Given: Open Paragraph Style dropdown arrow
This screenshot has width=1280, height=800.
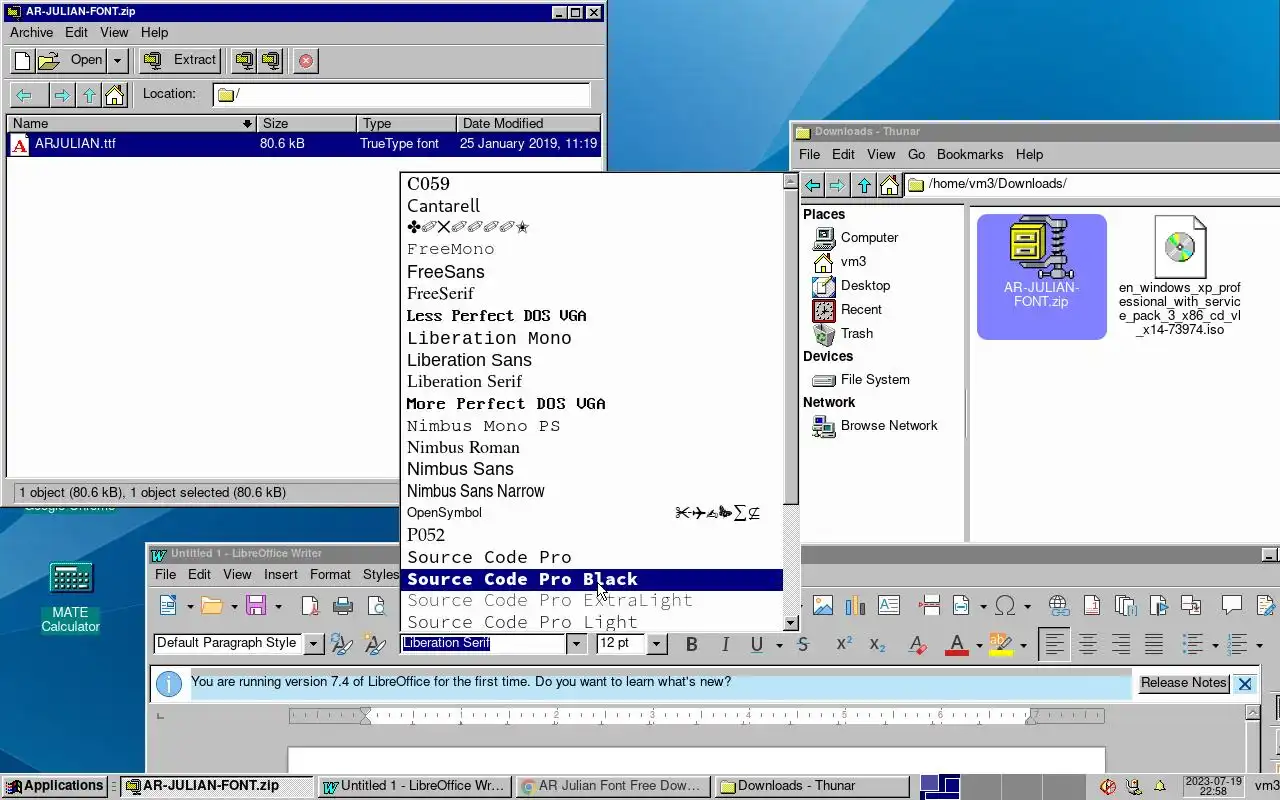Looking at the screenshot, I should (x=313, y=643).
